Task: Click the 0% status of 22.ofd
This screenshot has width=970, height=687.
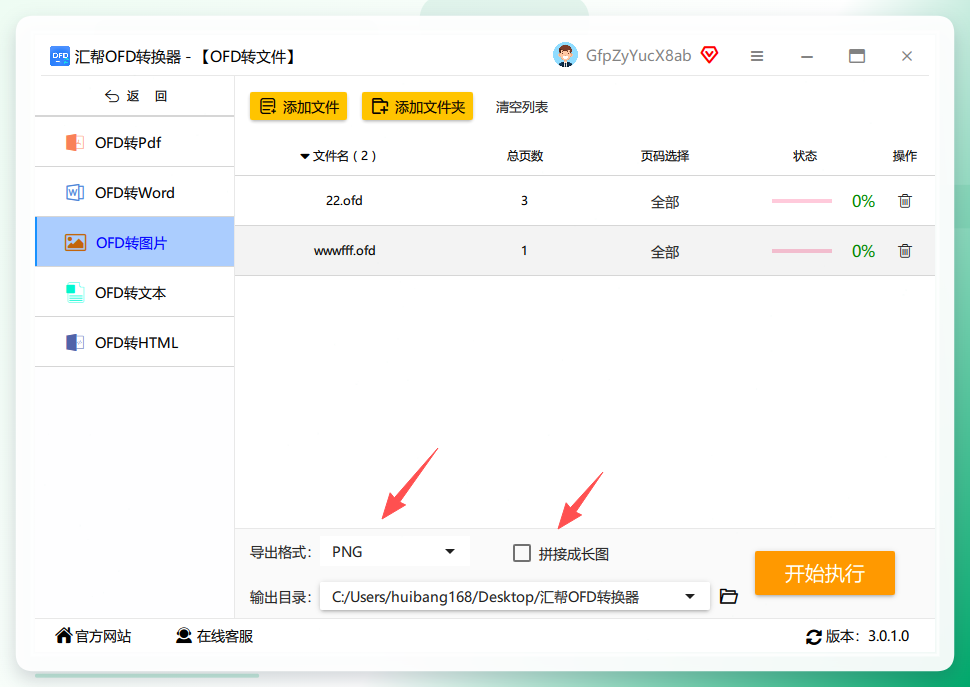Action: coord(863,201)
